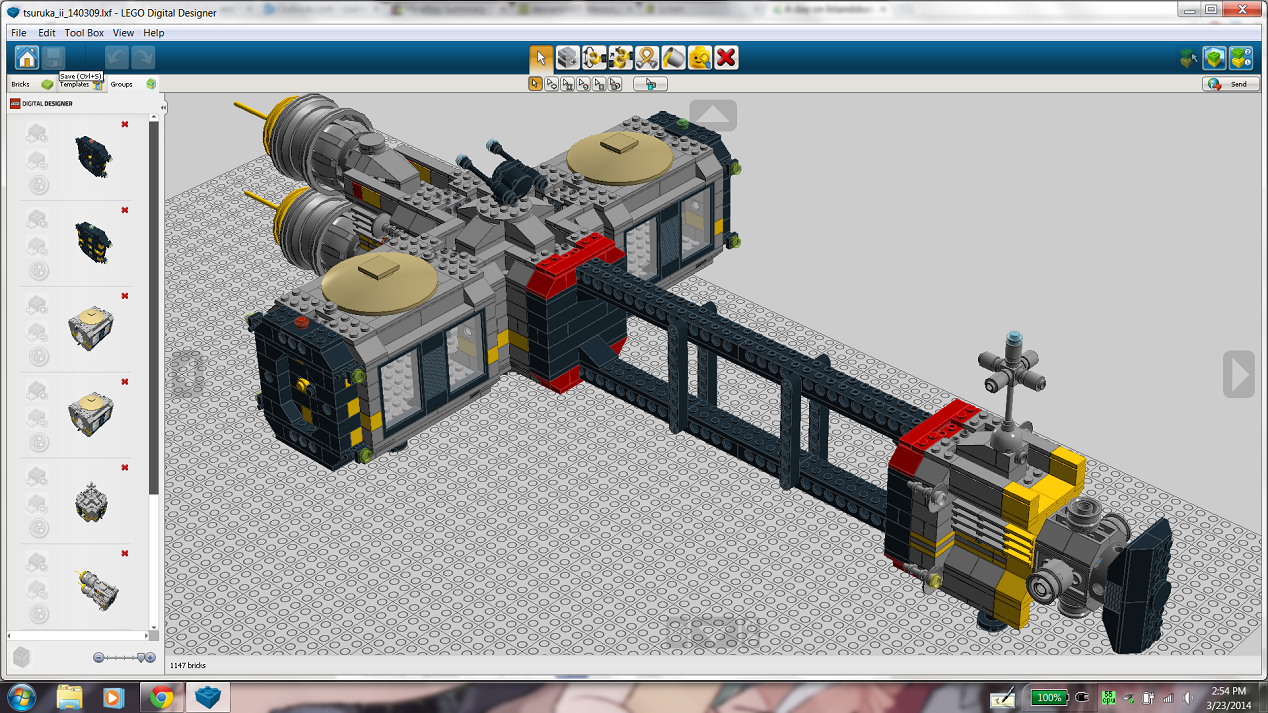Switch to Building Guide mode icon
Screen dimensions: 1268x713
pos(1240,58)
